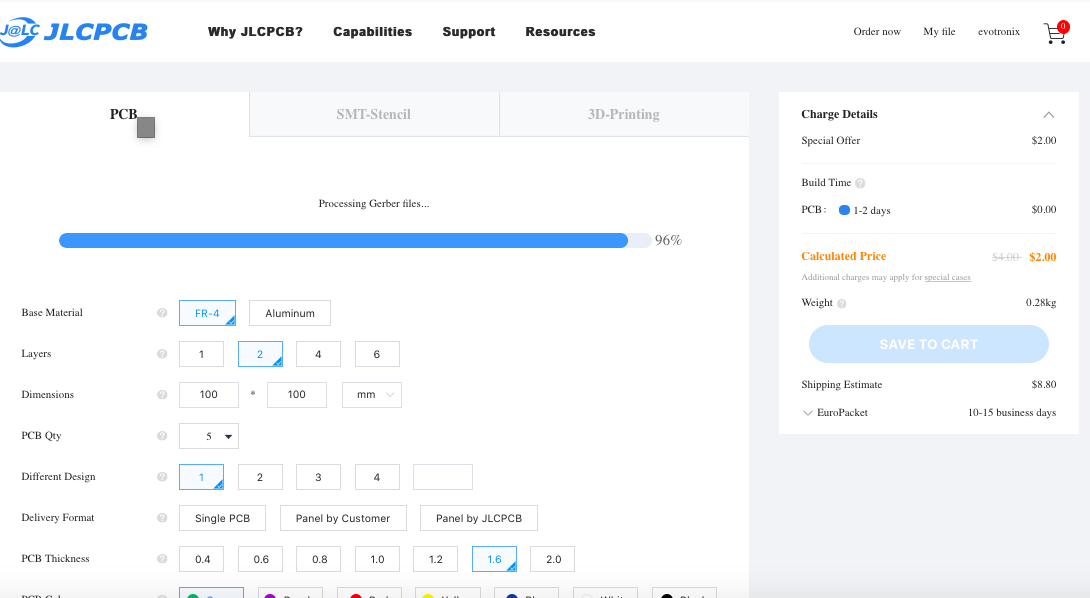Open the Why JLCPCB? menu
Image resolution: width=1090 pixels, height=598 pixels.
(x=255, y=32)
